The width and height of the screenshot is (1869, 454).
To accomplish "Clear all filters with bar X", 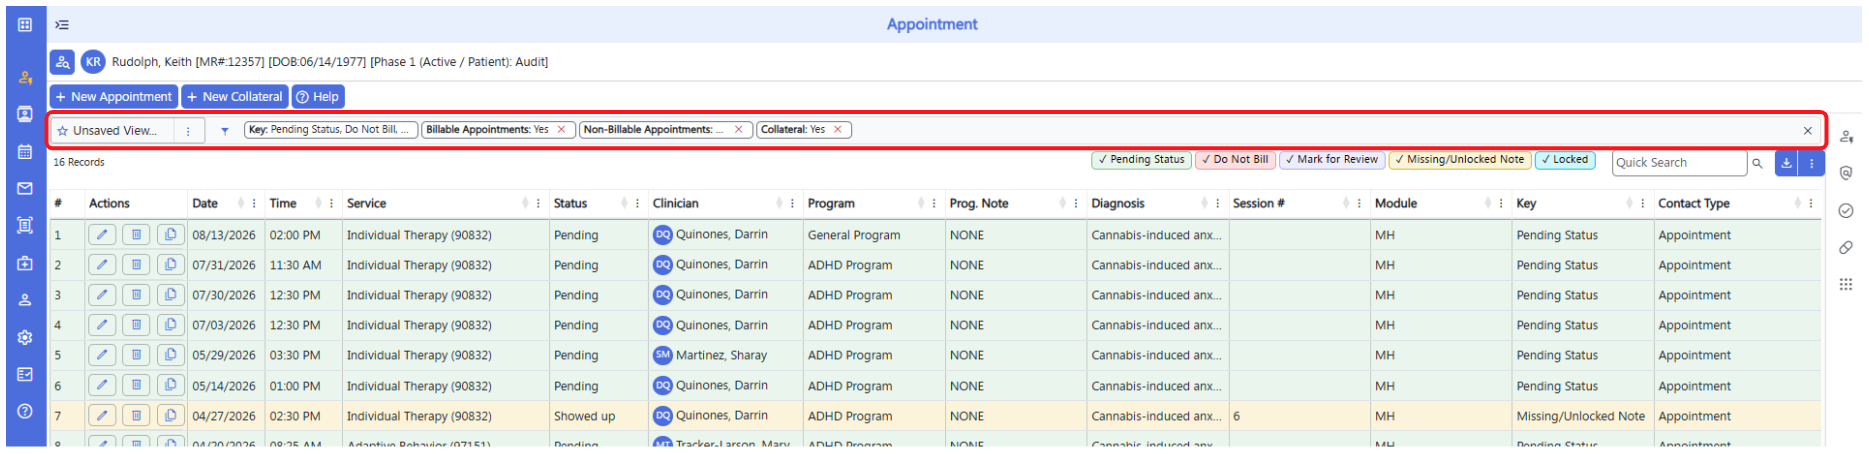I will 1808,131.
